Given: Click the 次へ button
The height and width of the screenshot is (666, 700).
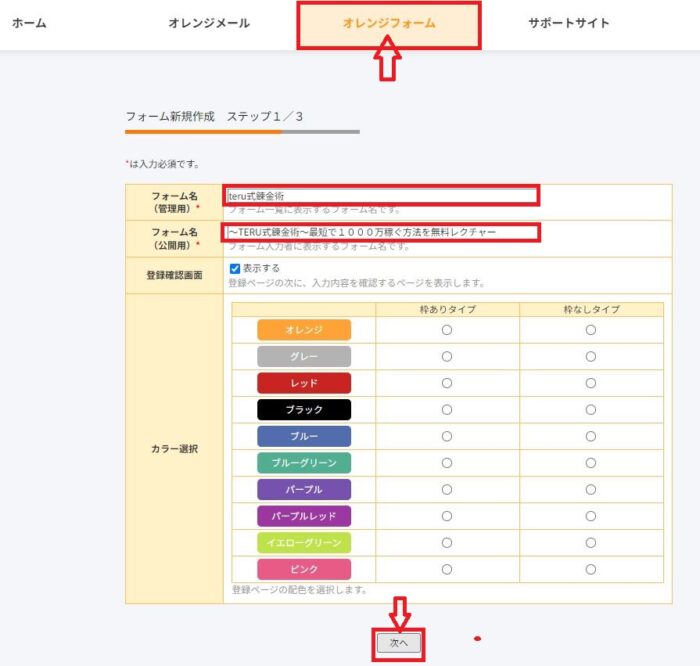Looking at the screenshot, I should point(399,643).
